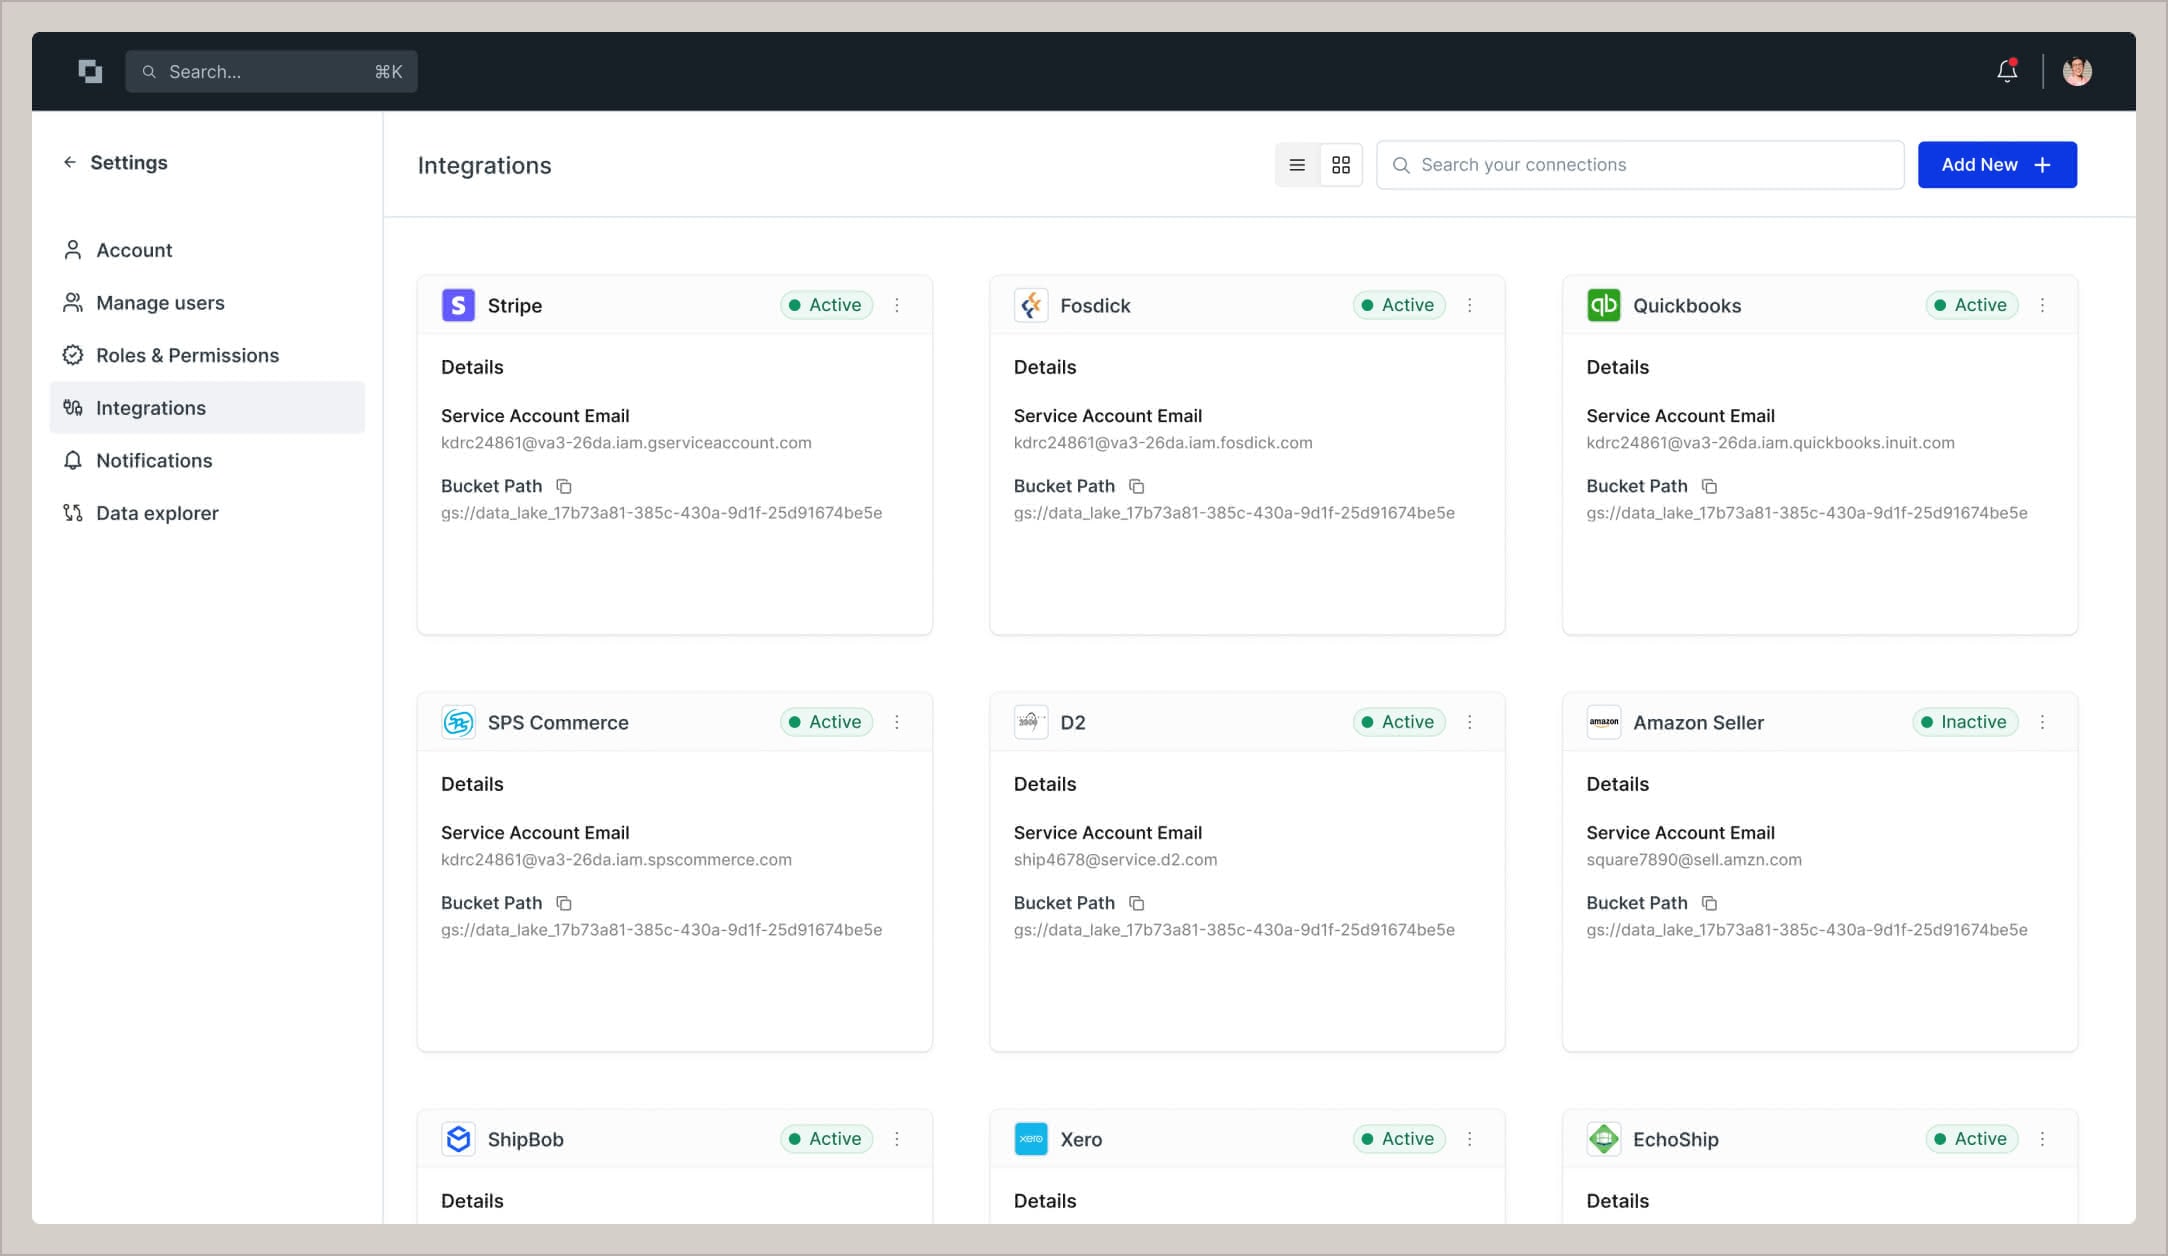Open the Manage users page

[159, 302]
